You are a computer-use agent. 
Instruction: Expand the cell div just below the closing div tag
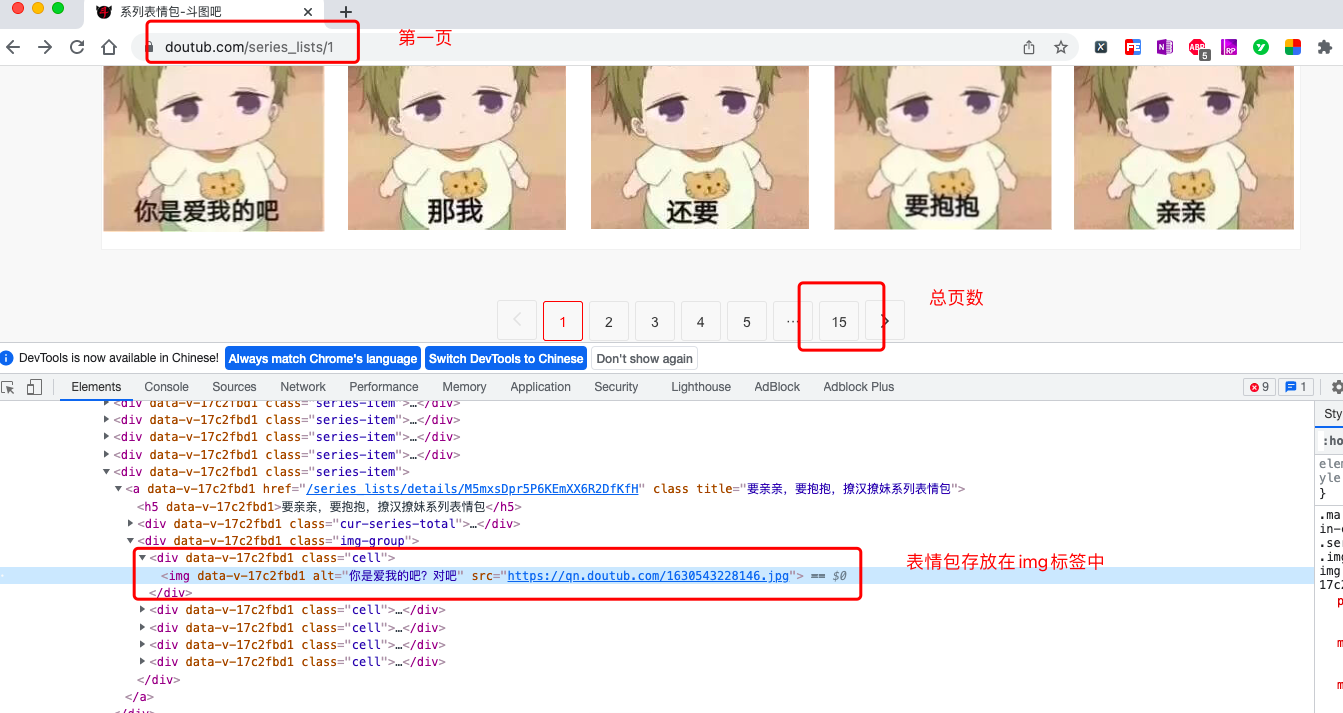[143, 610]
